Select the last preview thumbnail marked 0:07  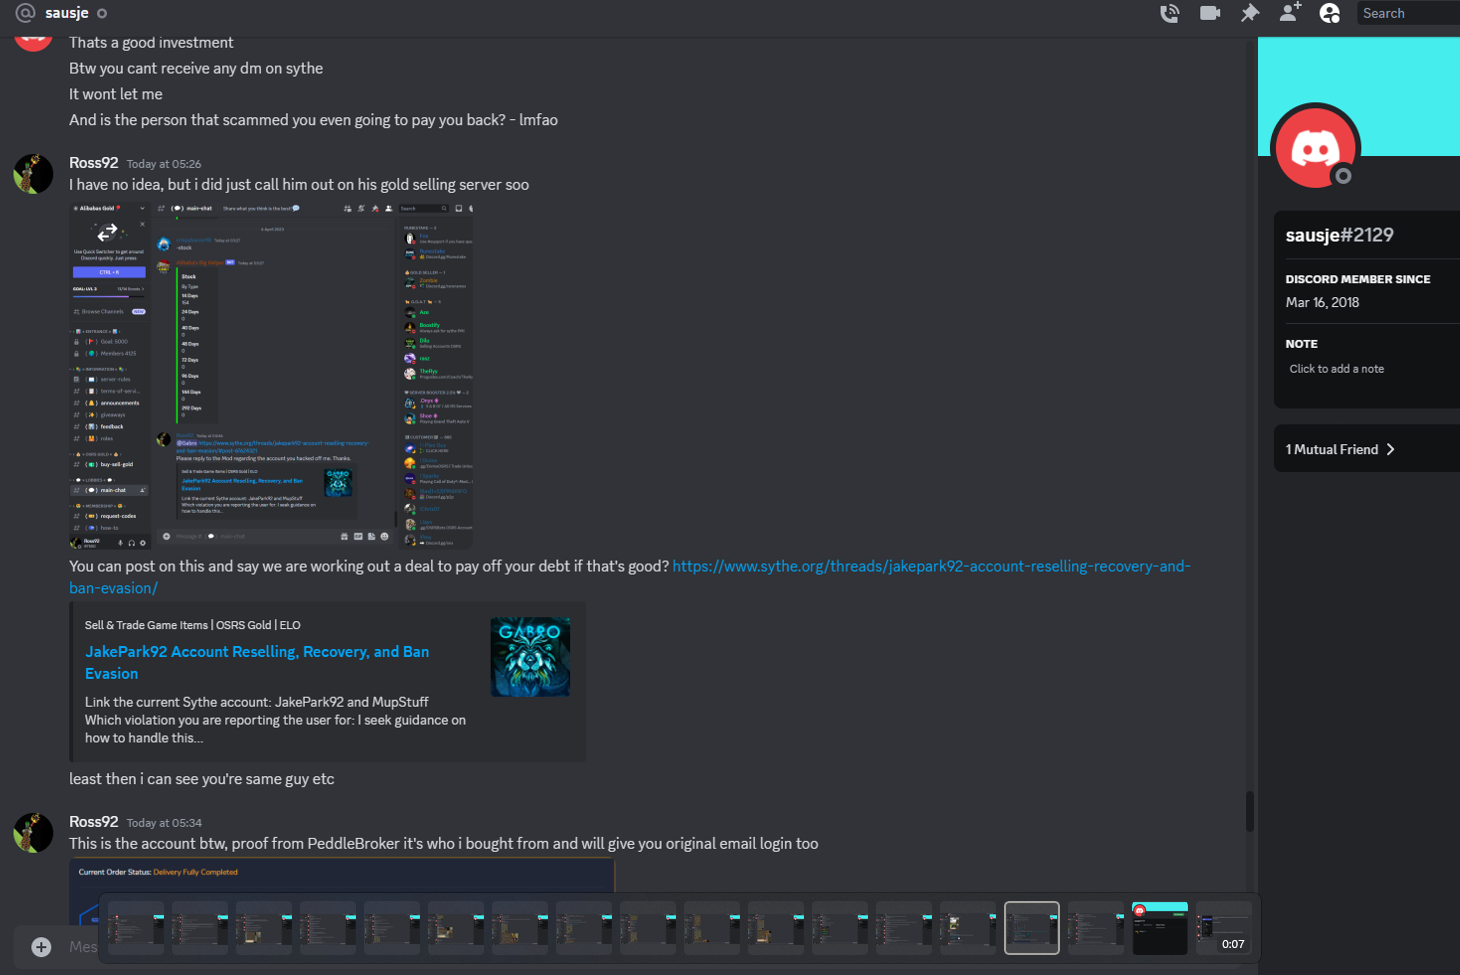(1224, 928)
